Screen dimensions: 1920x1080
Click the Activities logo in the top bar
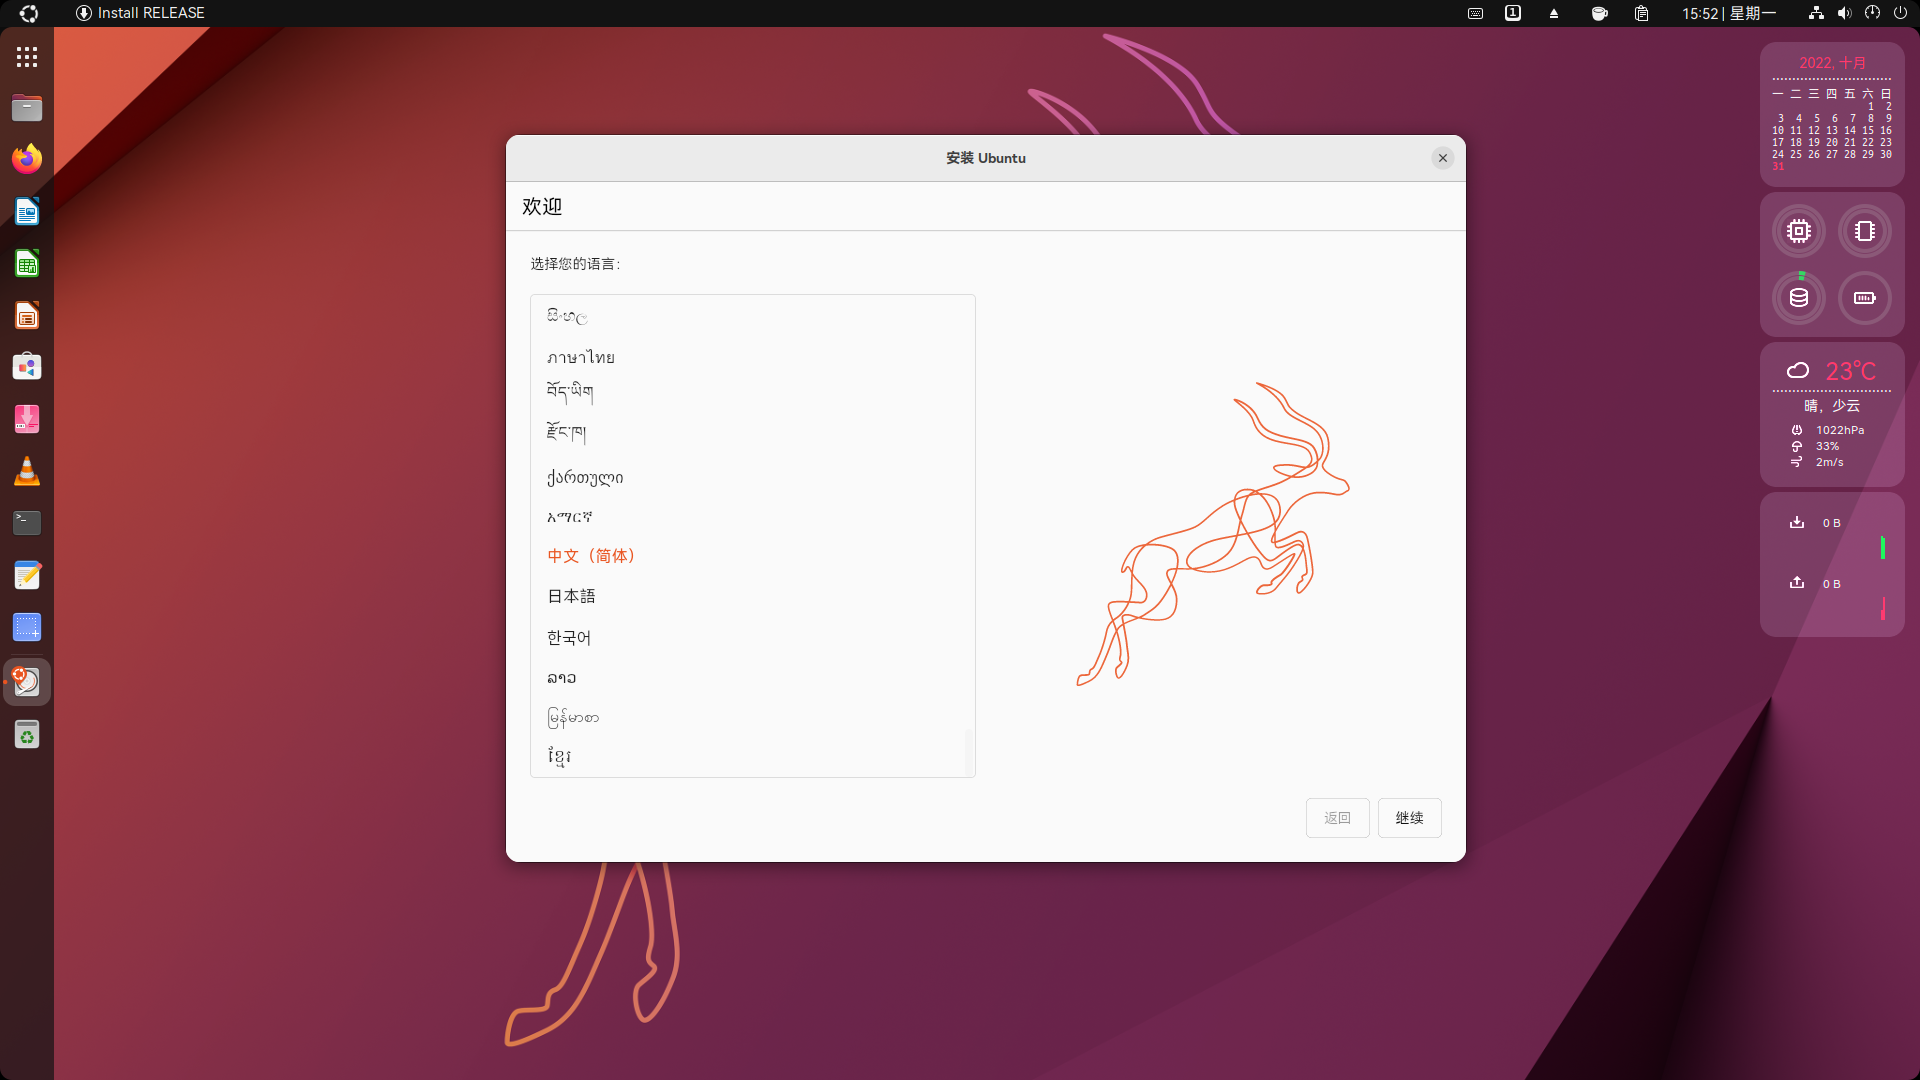coord(29,13)
